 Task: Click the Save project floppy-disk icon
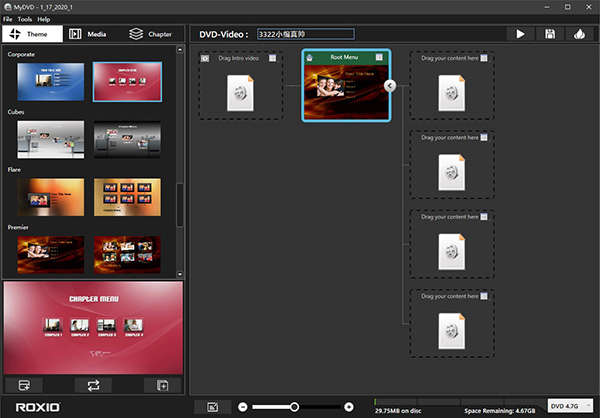pos(549,34)
